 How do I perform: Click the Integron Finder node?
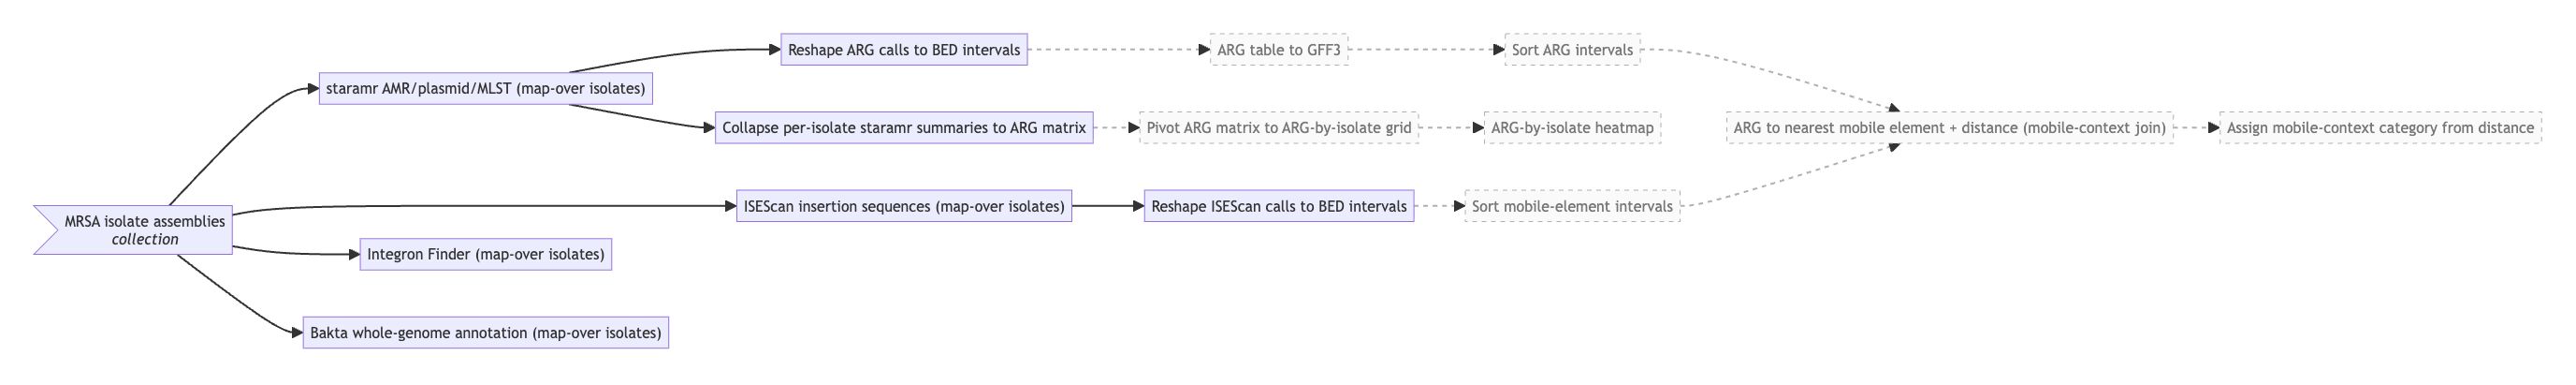coord(486,254)
